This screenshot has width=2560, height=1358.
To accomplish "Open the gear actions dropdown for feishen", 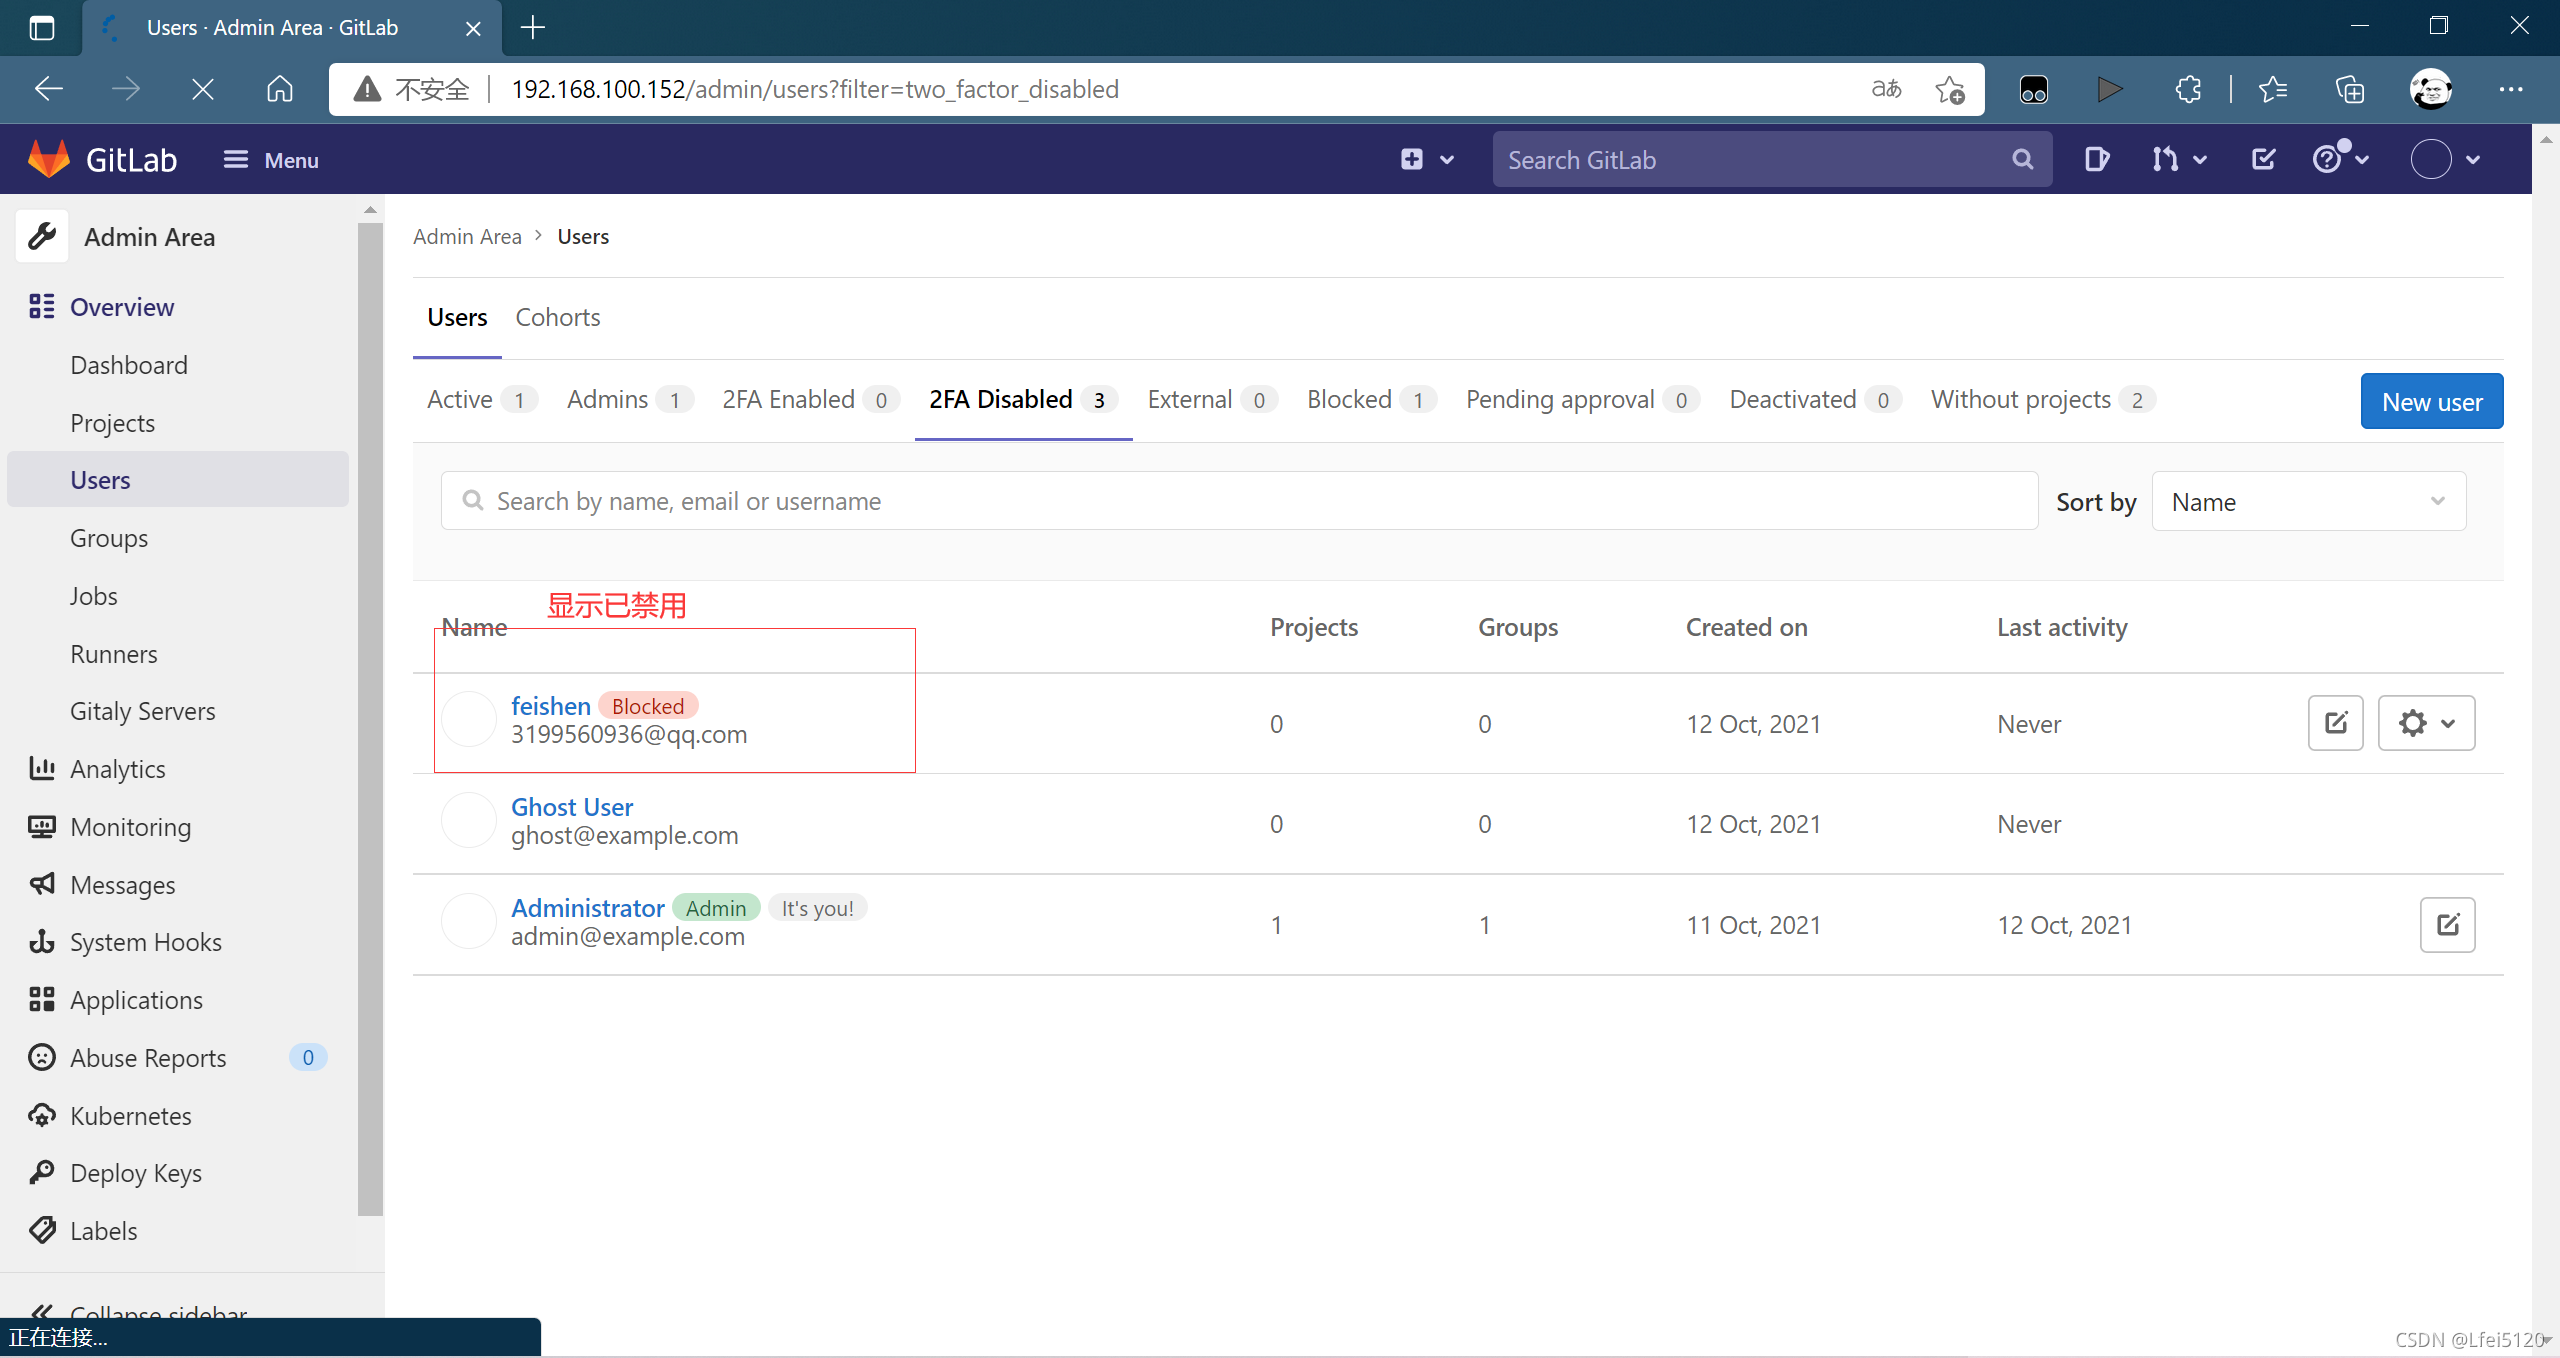I will click(x=2425, y=723).
